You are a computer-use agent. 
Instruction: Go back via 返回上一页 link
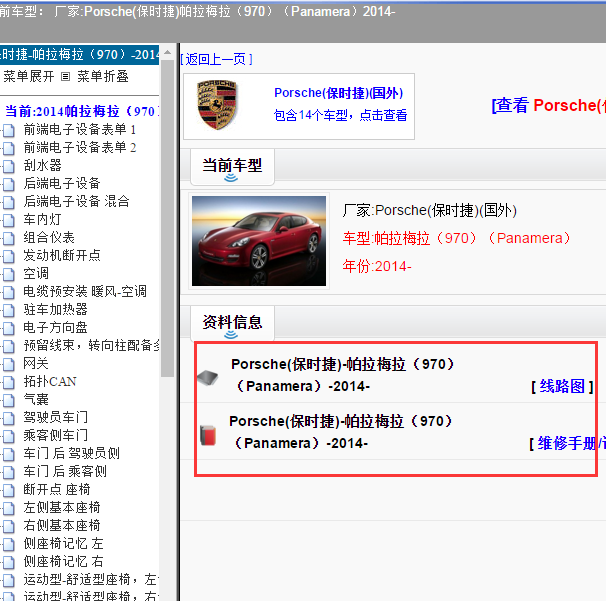click(x=216, y=59)
